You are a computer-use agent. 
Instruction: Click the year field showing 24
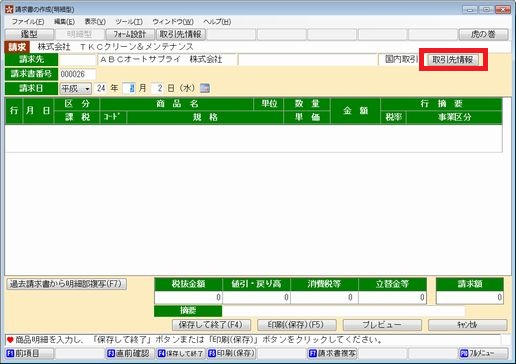click(101, 88)
